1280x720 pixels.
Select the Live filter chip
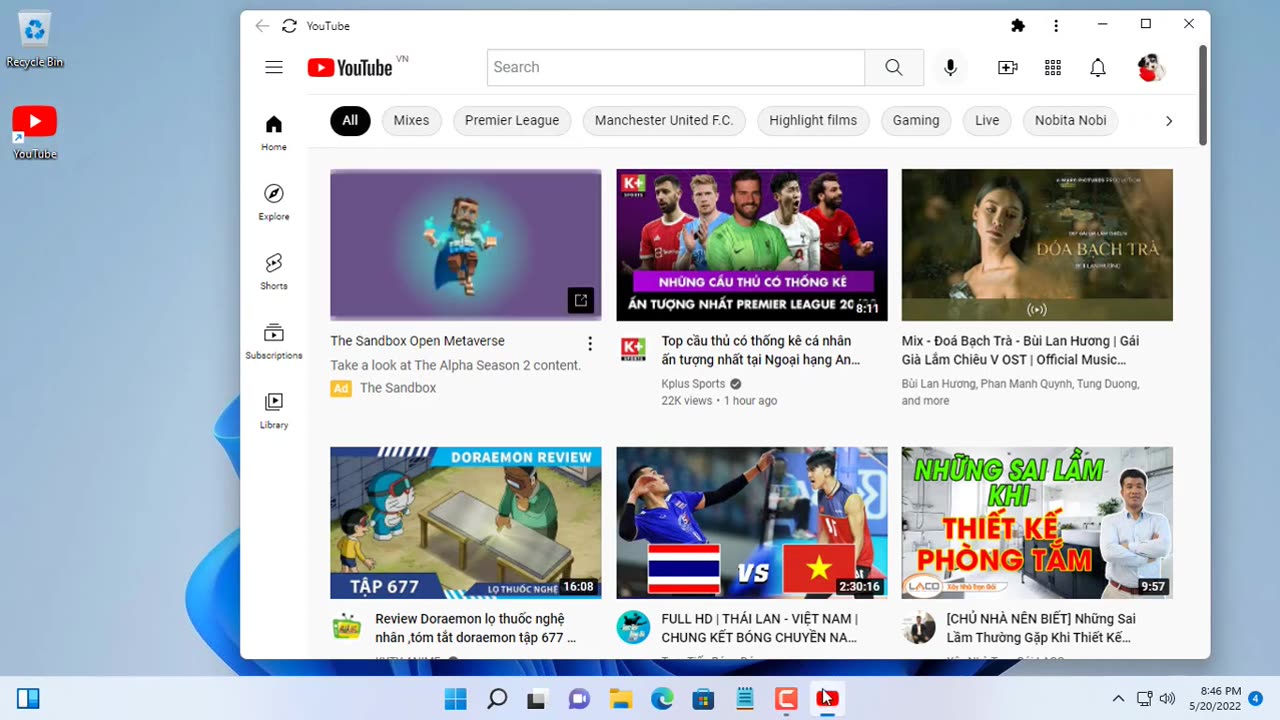pos(987,120)
